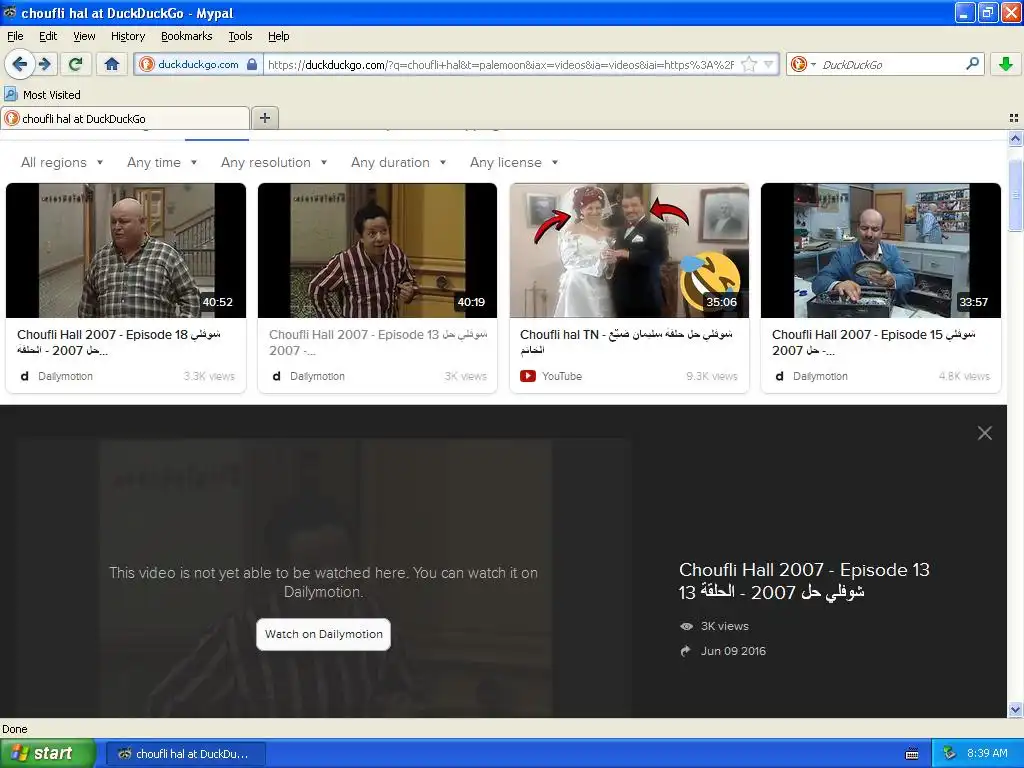
Task: Open the home page icon
Action: [112, 64]
